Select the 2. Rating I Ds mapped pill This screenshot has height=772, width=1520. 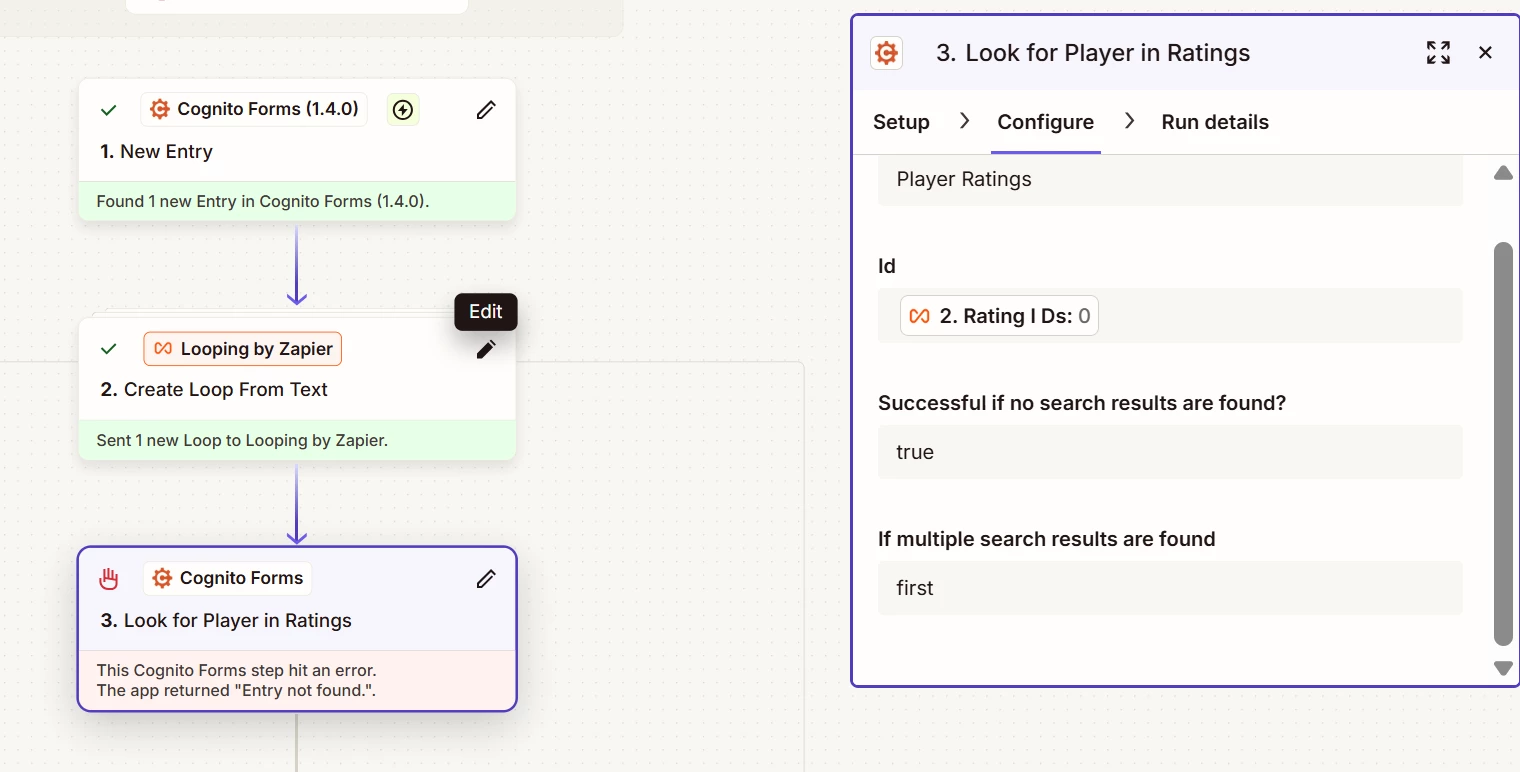[x=999, y=316]
